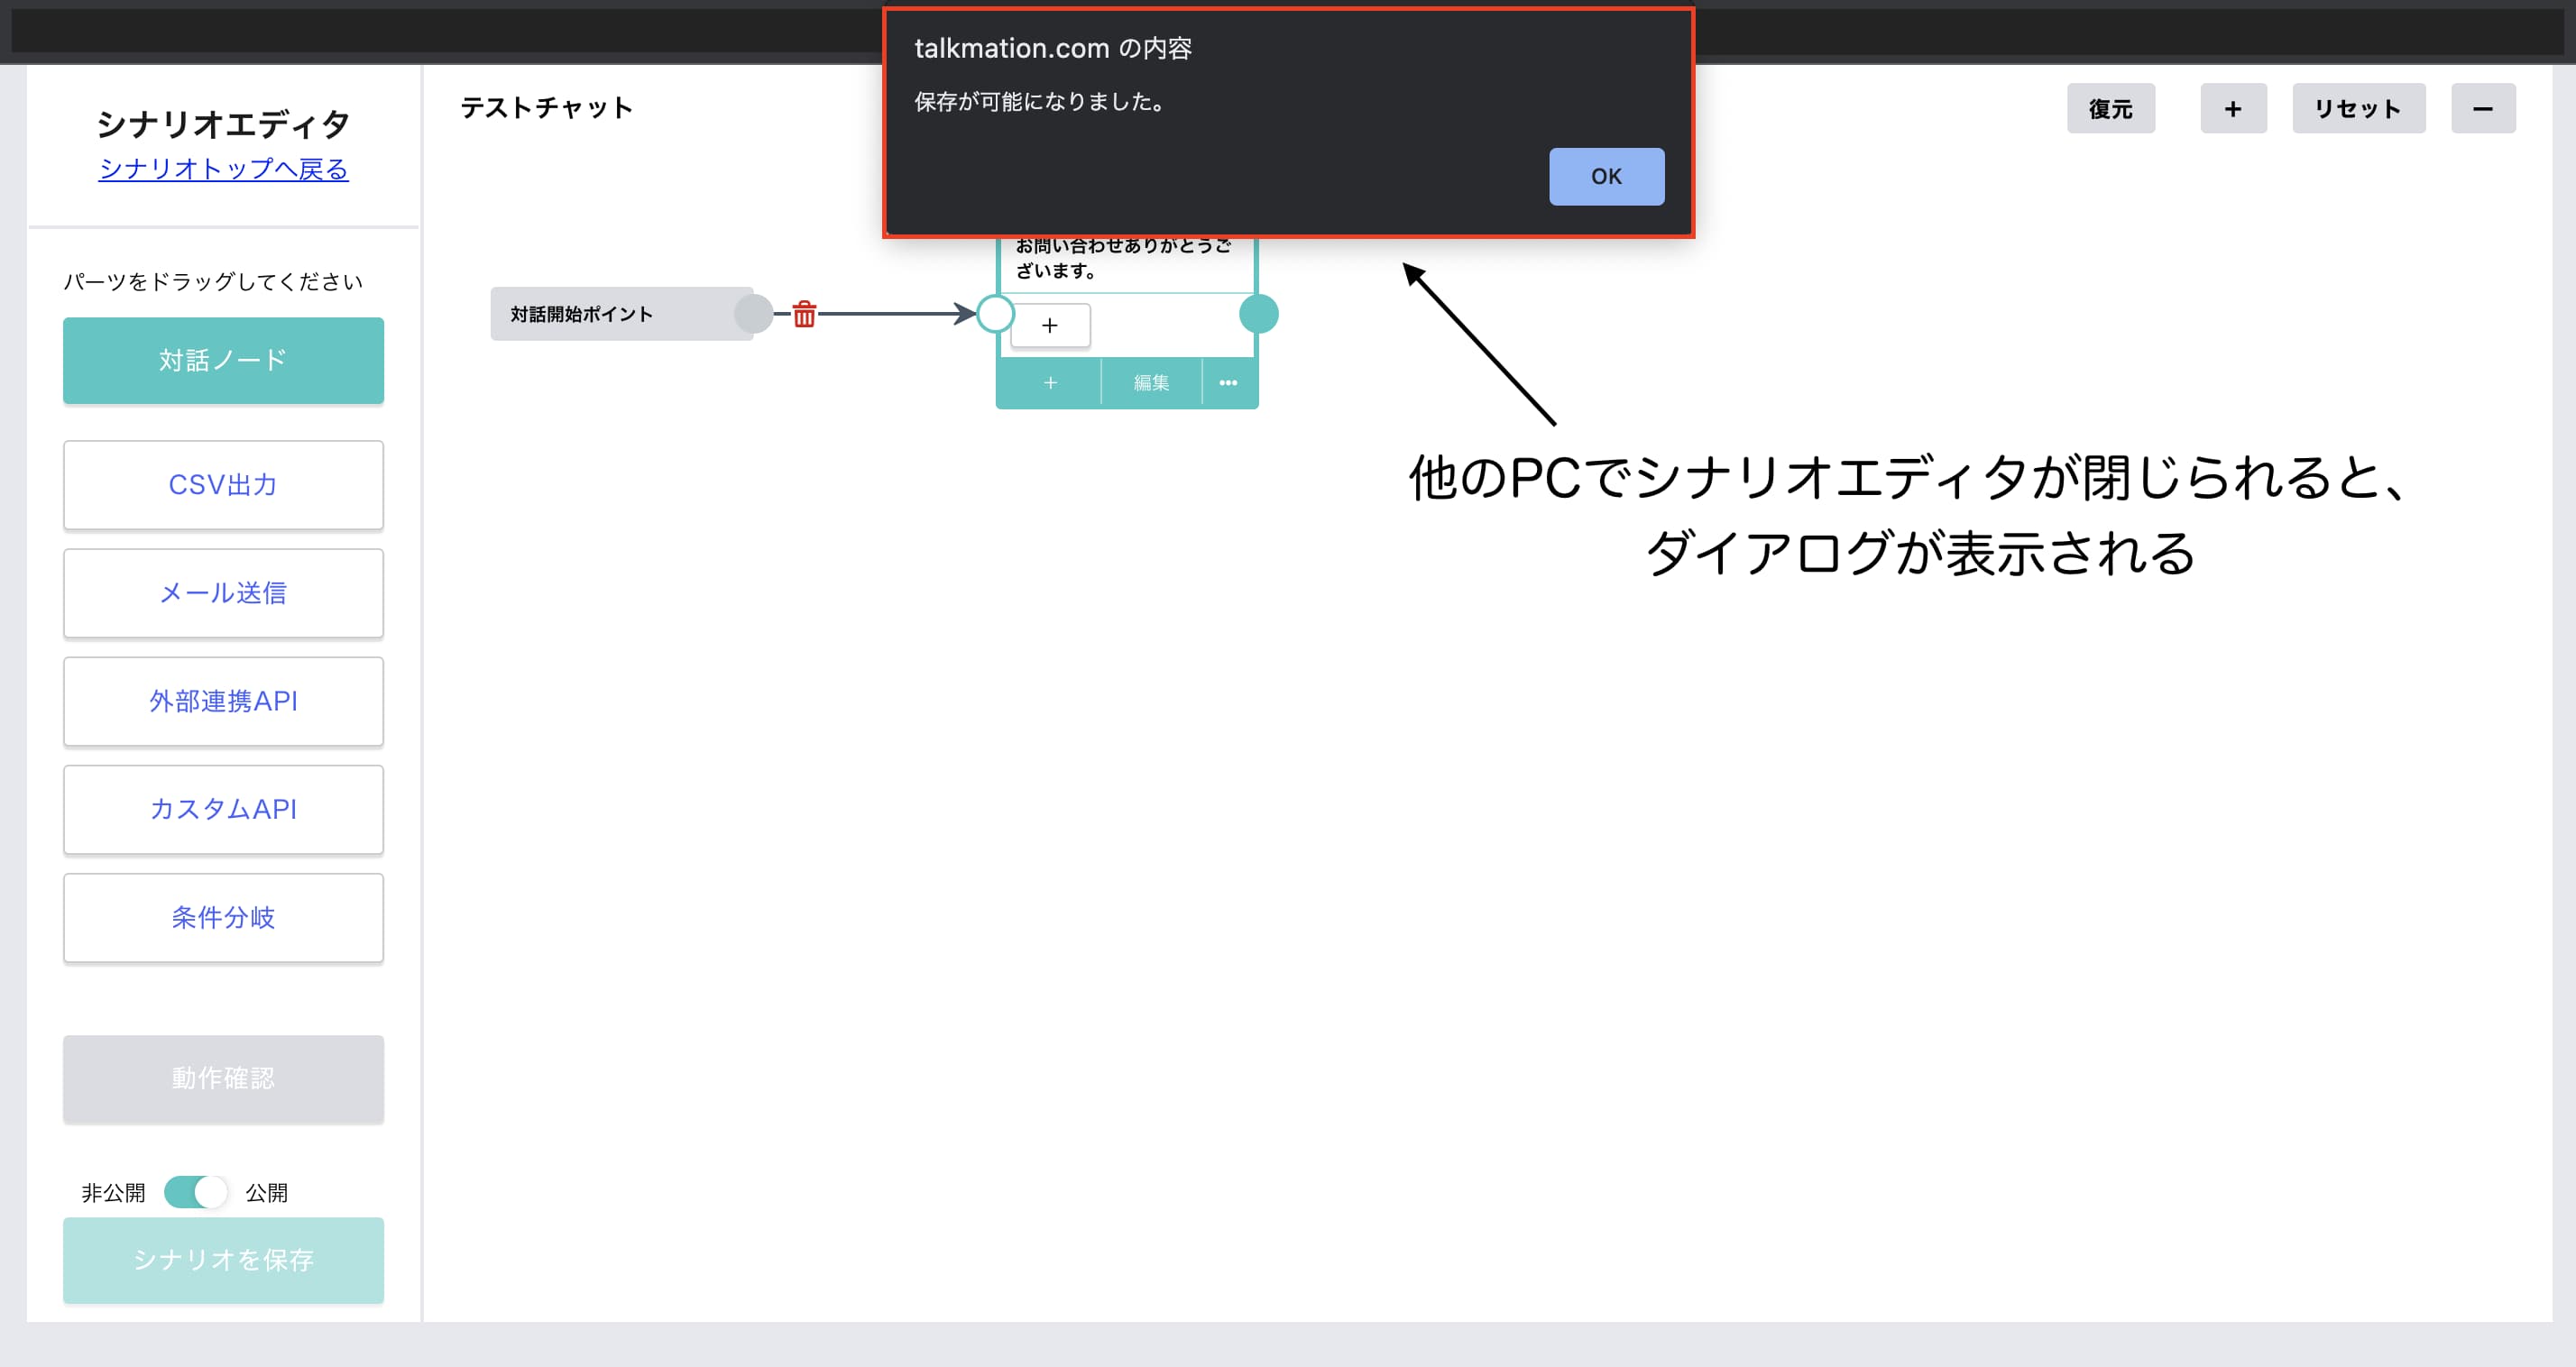Delete the connection with the red trash icon
Screen dimensions: 2576x1367
point(804,314)
